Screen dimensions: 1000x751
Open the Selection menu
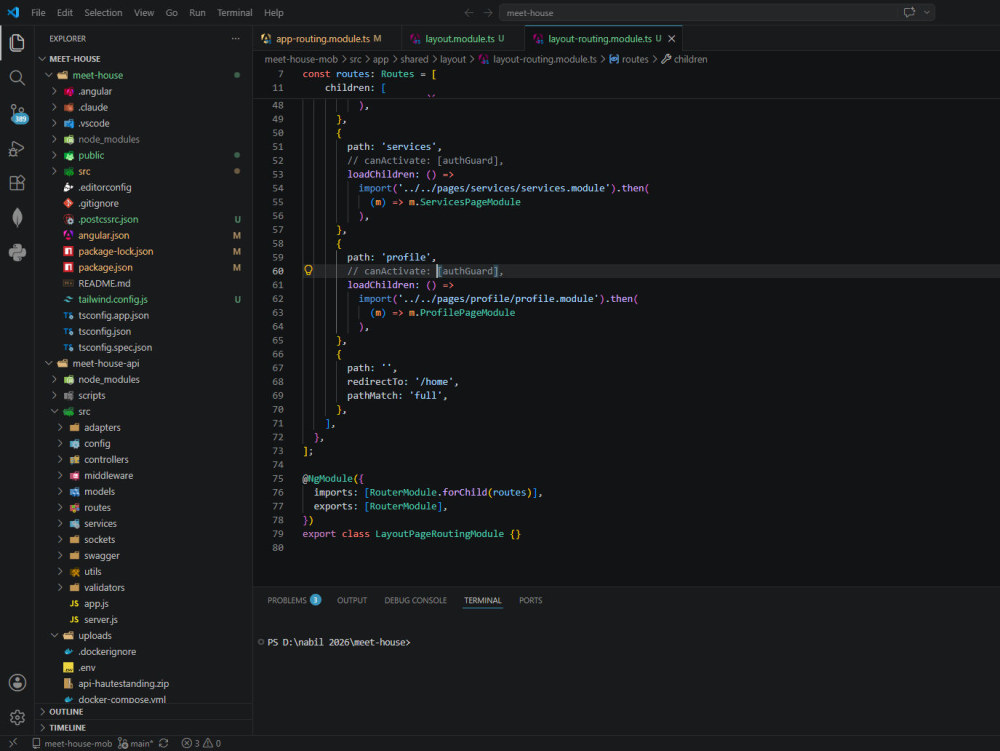[x=103, y=13]
